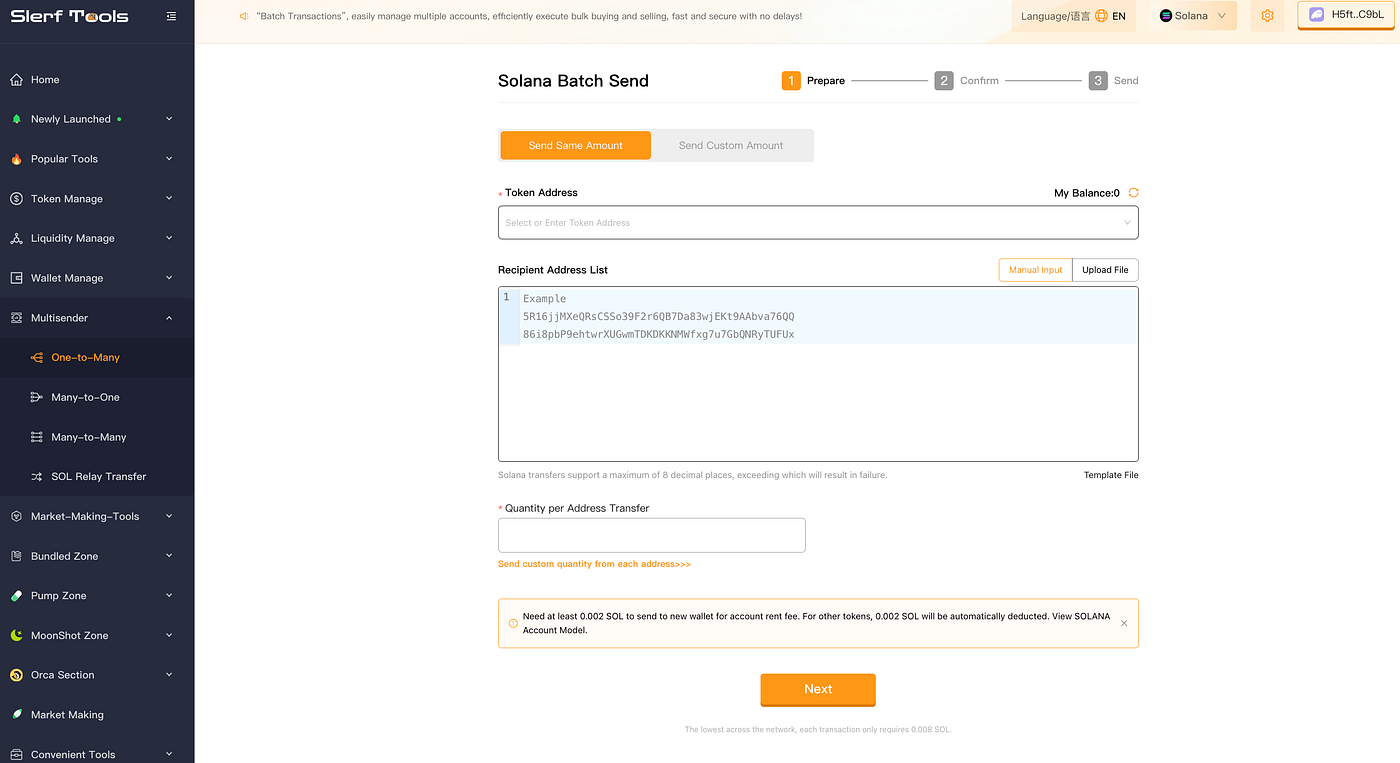Click step 1 Prepare indicator

coord(813,81)
